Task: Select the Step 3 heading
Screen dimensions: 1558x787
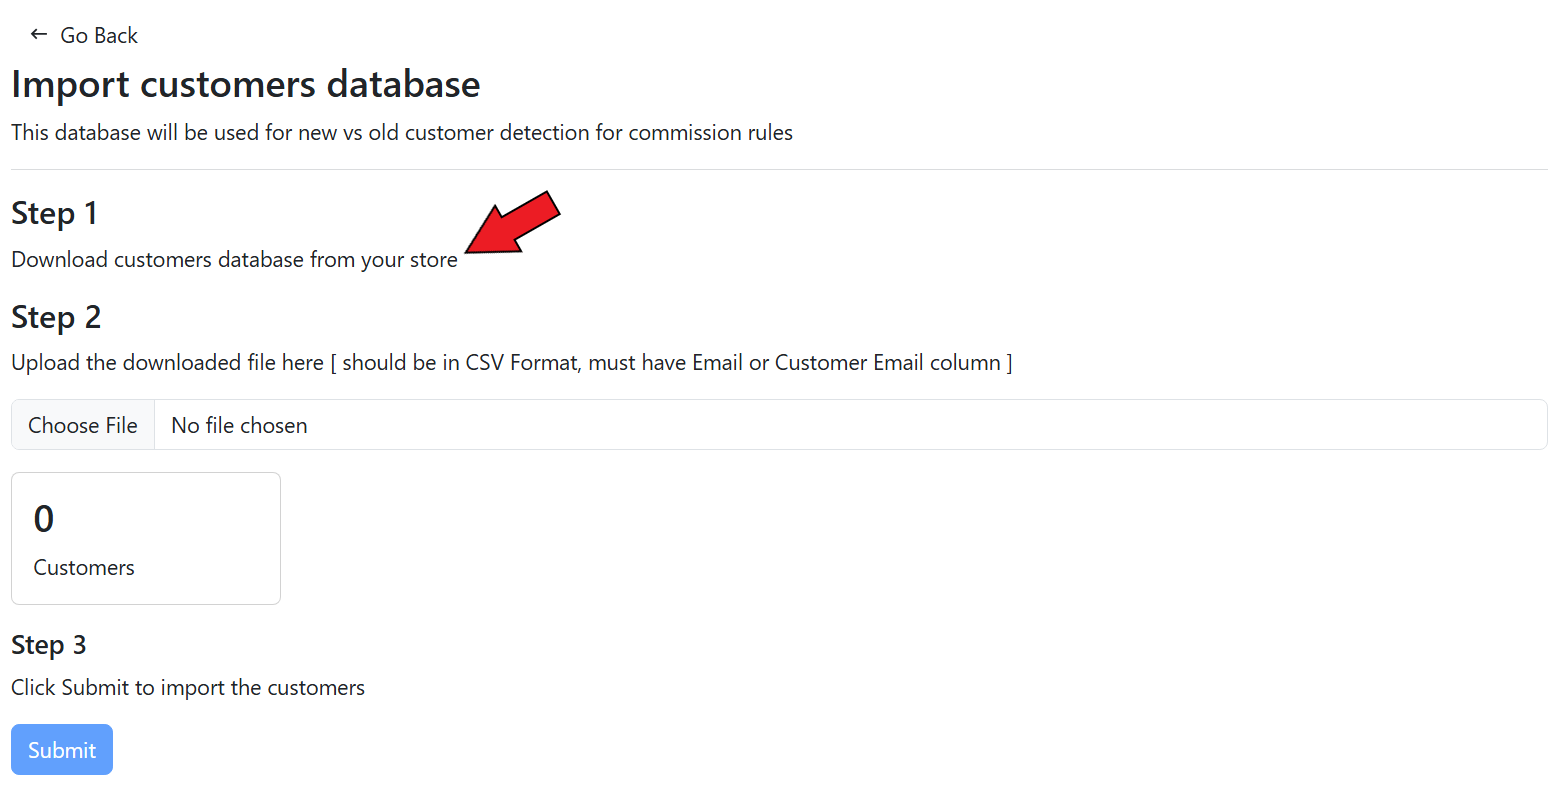Action: point(49,645)
